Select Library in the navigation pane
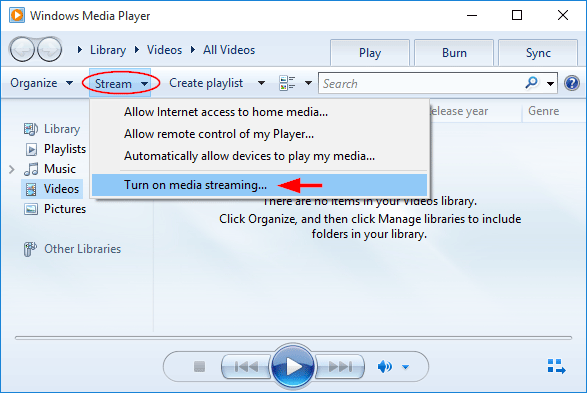The height and width of the screenshot is (393, 587). (x=52, y=129)
